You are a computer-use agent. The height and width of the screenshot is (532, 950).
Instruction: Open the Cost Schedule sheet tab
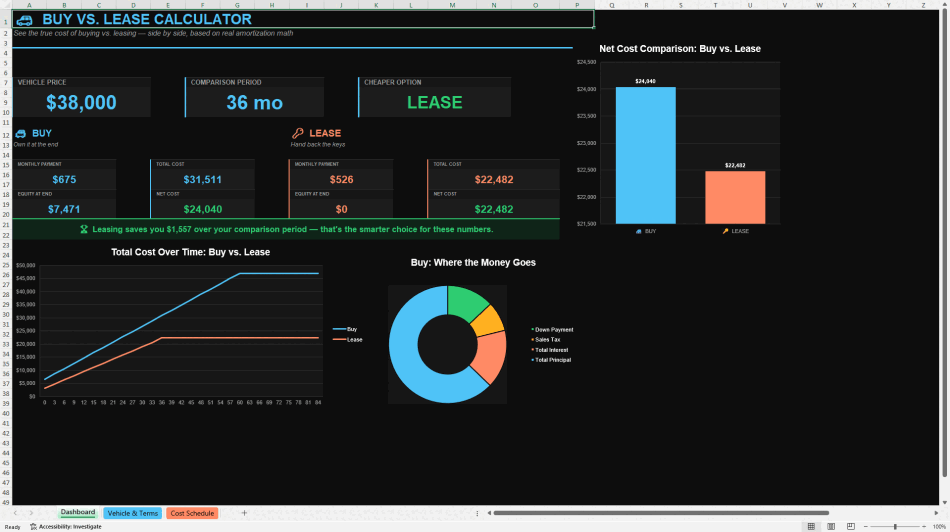[192, 513]
